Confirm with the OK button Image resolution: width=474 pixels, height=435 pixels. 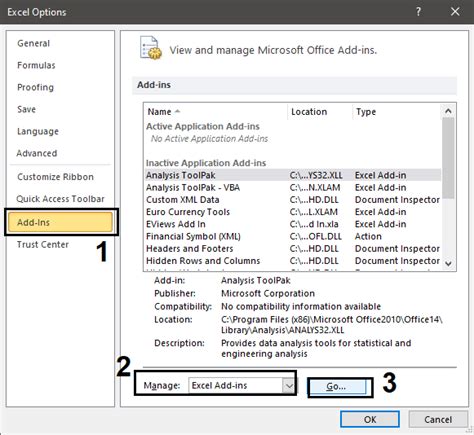[x=370, y=419]
